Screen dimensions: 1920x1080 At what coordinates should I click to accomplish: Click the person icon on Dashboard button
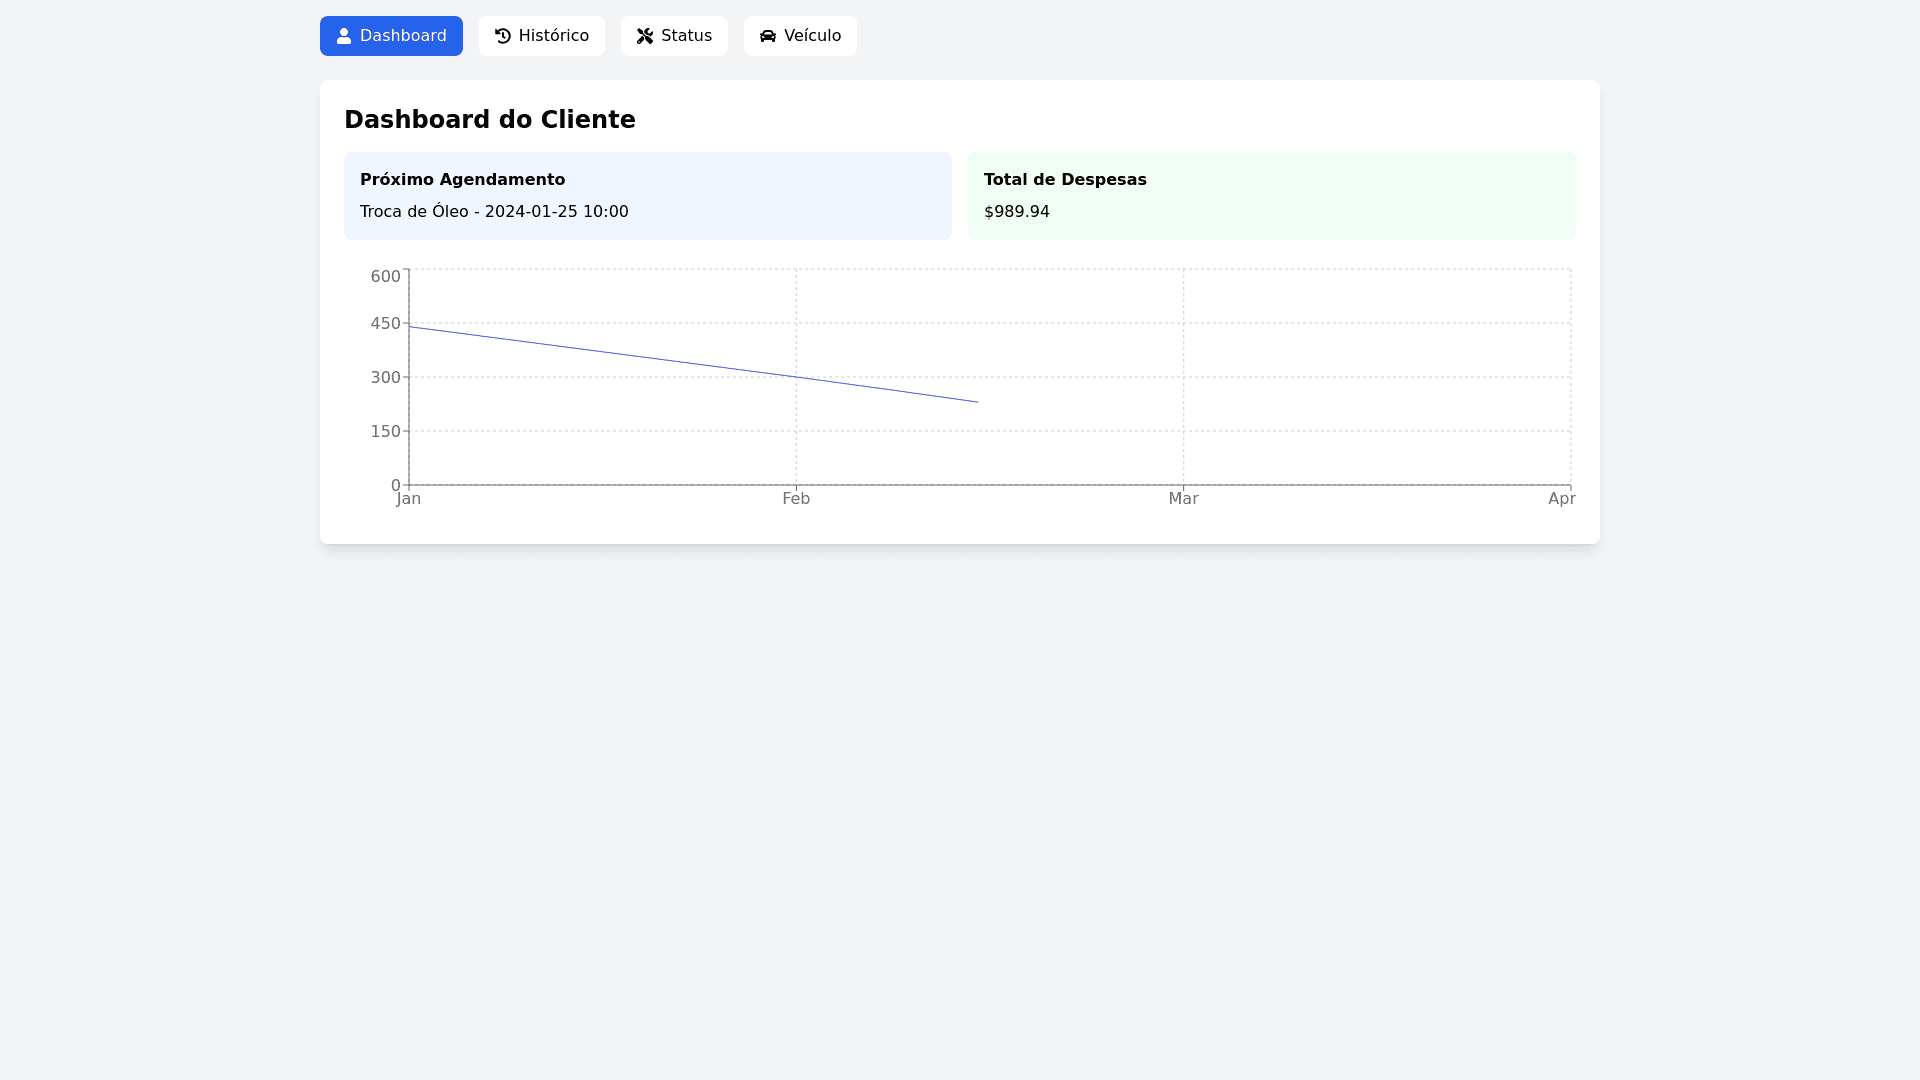click(x=343, y=36)
